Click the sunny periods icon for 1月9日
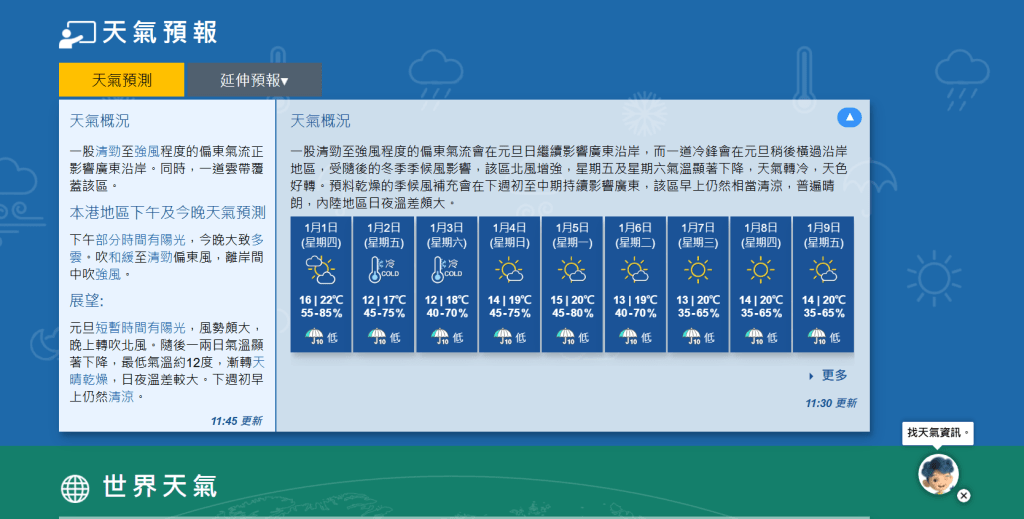 point(823,269)
